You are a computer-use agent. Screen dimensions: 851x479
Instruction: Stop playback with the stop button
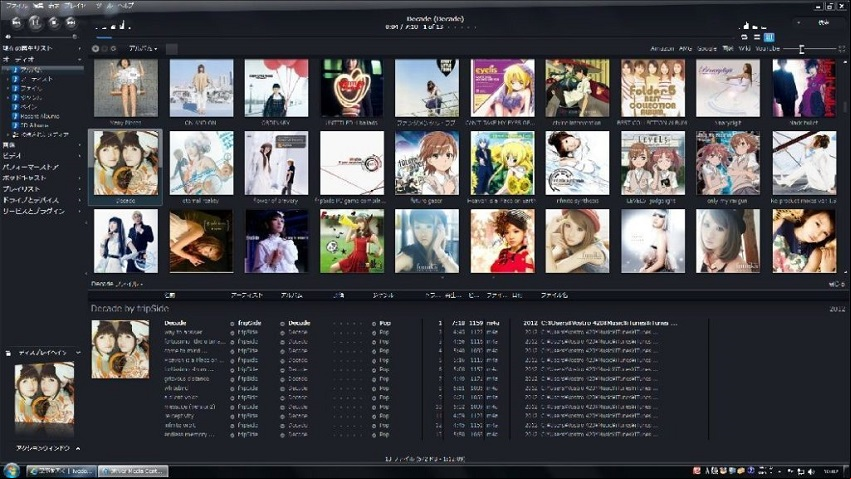54,22
